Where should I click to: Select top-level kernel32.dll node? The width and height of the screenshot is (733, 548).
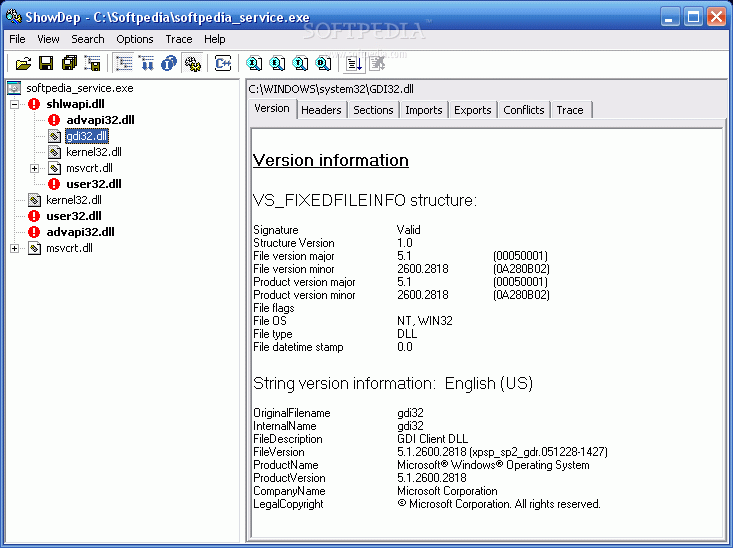(x=74, y=200)
